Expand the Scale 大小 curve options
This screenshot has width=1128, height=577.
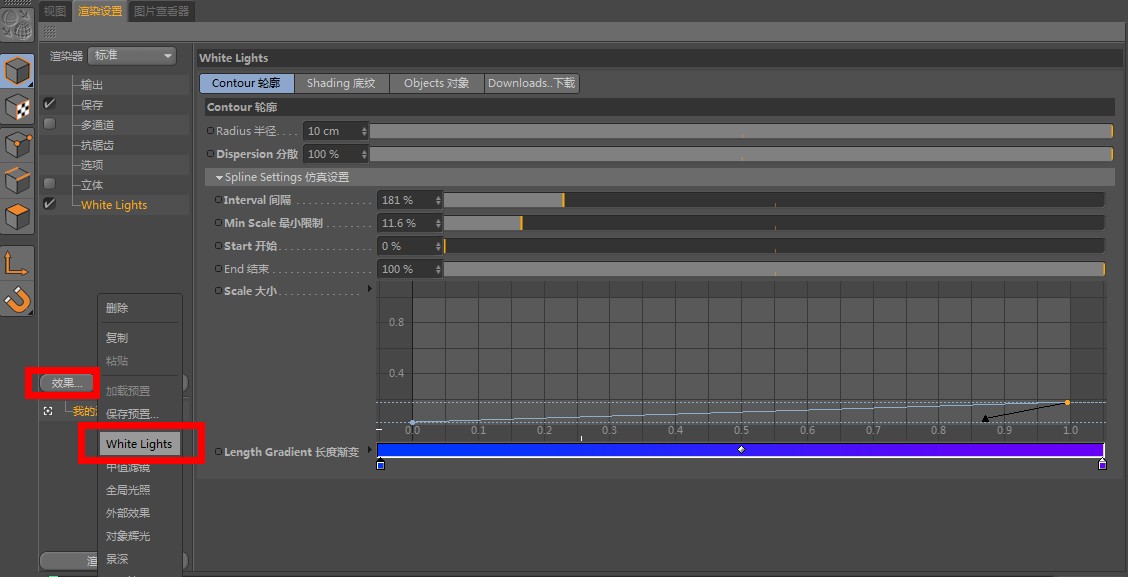point(369,291)
